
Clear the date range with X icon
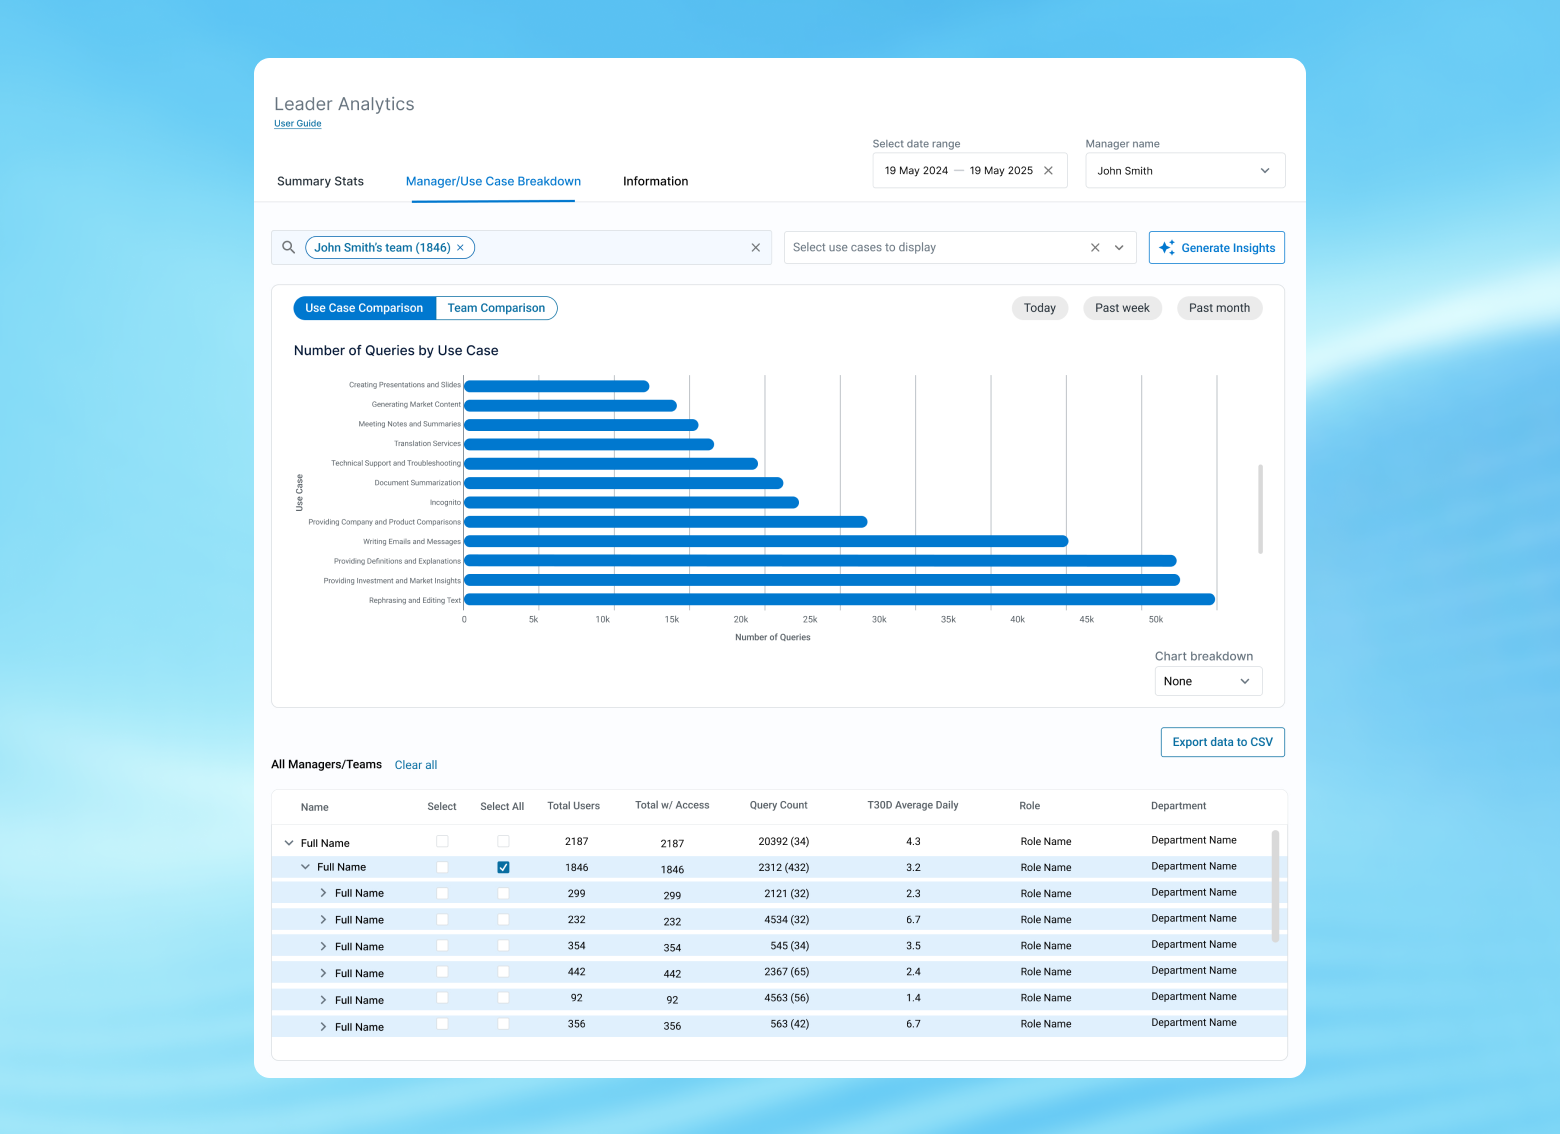(x=1048, y=170)
